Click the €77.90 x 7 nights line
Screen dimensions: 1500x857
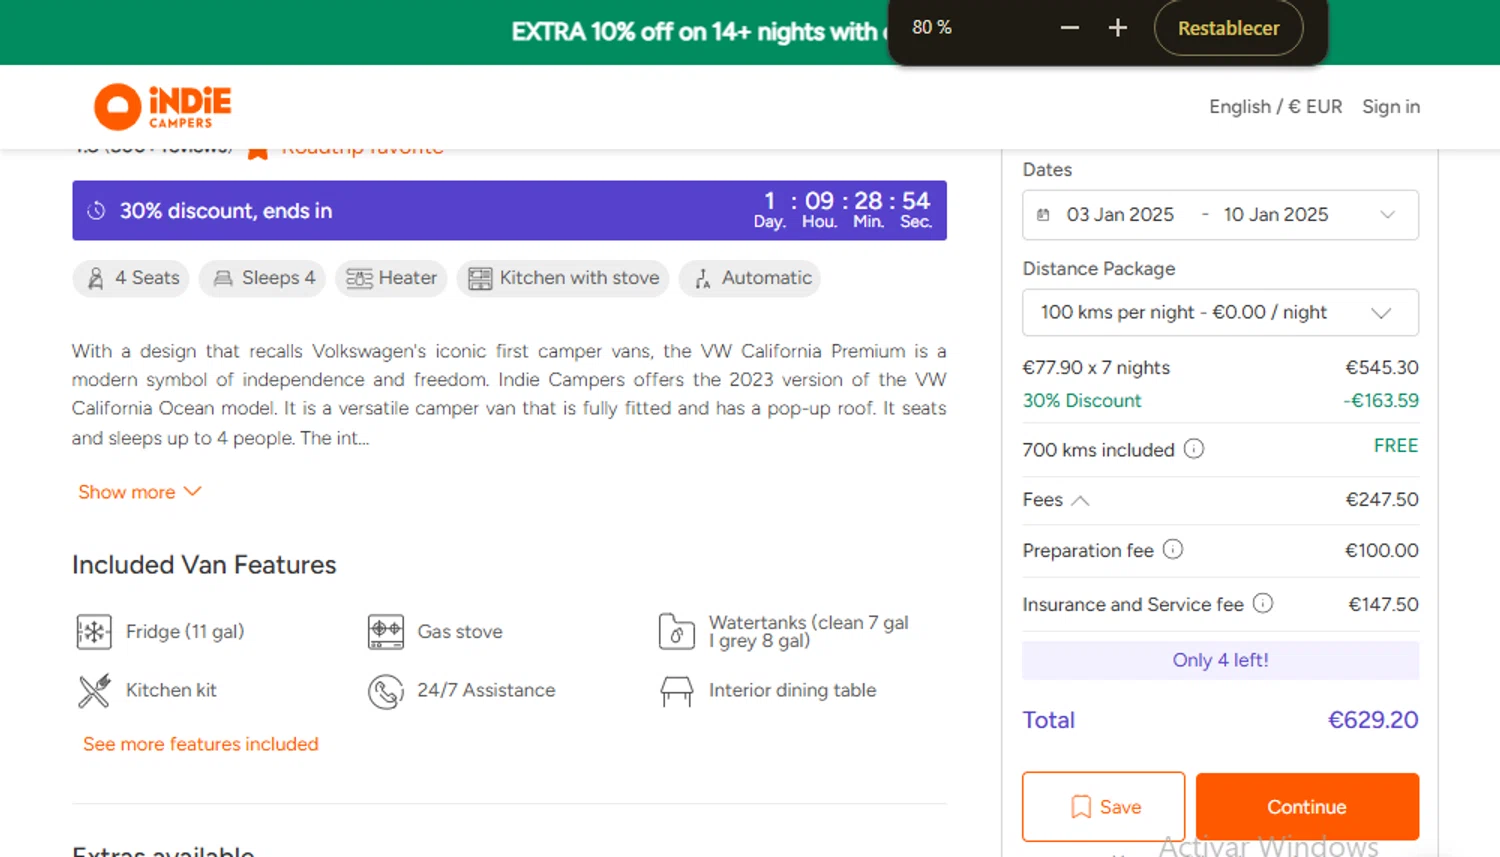pyautogui.click(x=1220, y=368)
